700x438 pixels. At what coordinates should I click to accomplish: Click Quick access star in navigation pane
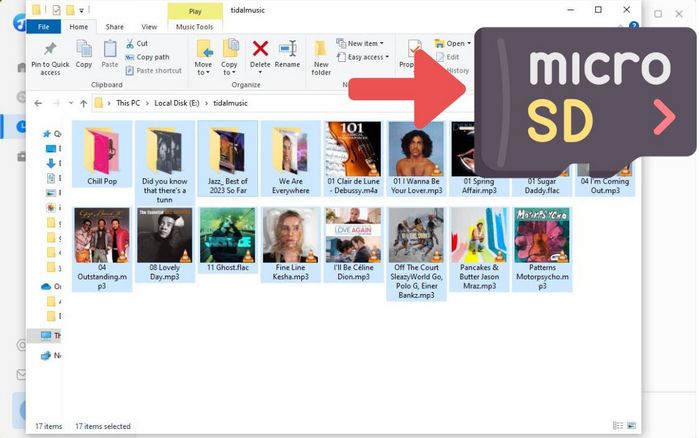46,134
